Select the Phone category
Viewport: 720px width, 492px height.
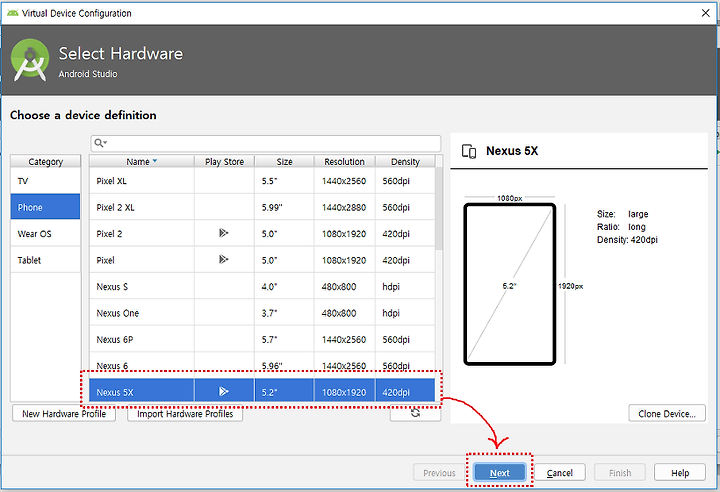(x=45, y=207)
